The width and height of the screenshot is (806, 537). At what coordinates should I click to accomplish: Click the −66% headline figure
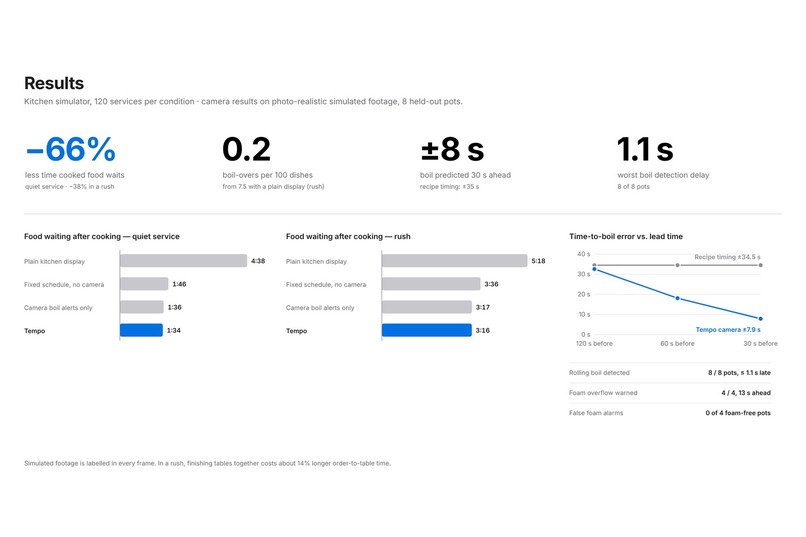[x=70, y=150]
